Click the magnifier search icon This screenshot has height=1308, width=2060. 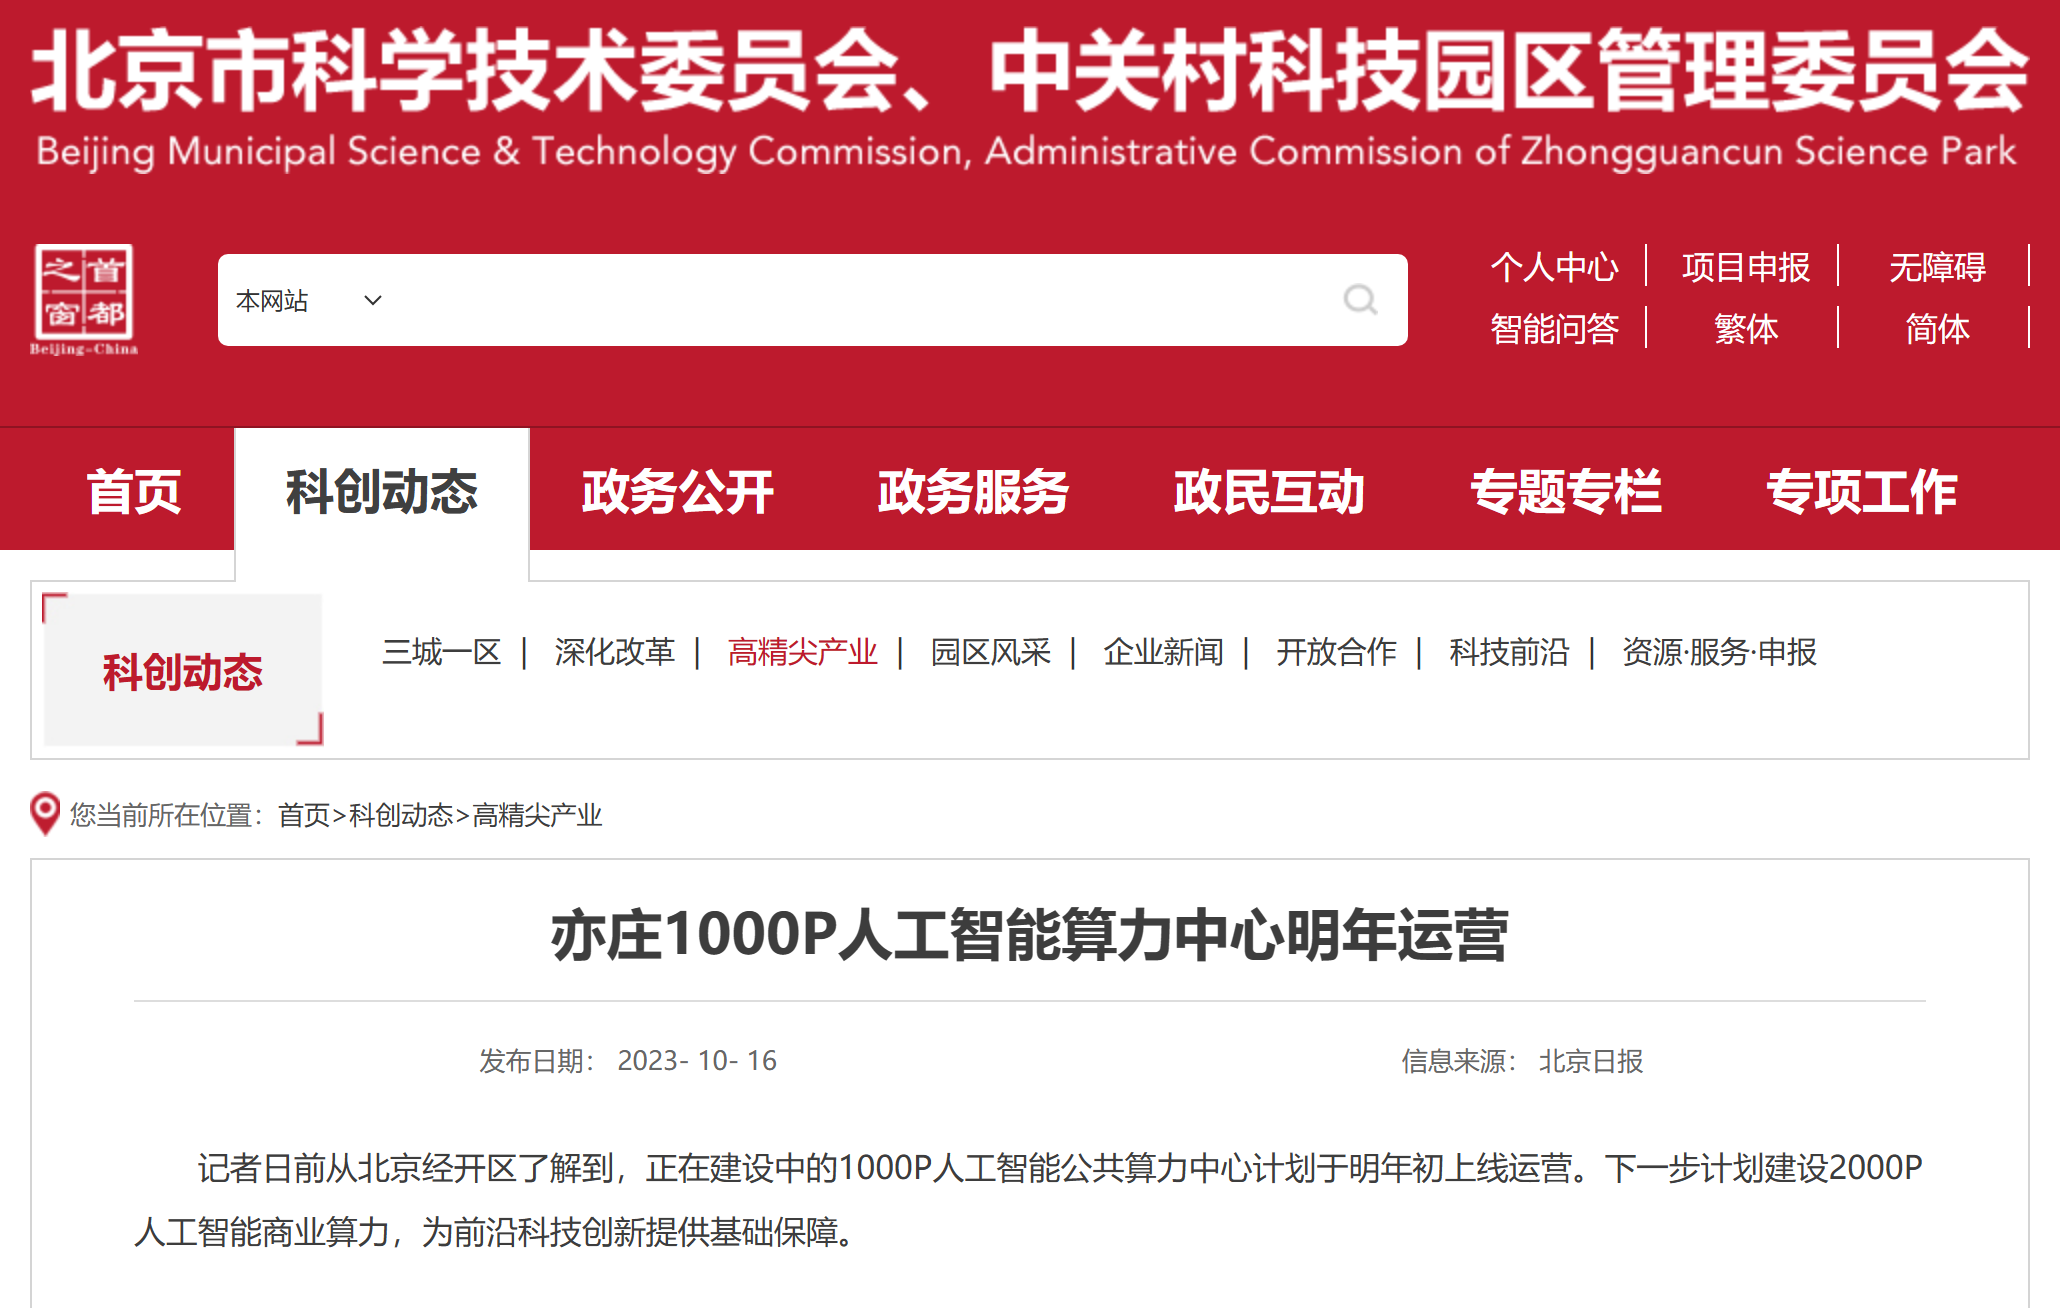1360,299
